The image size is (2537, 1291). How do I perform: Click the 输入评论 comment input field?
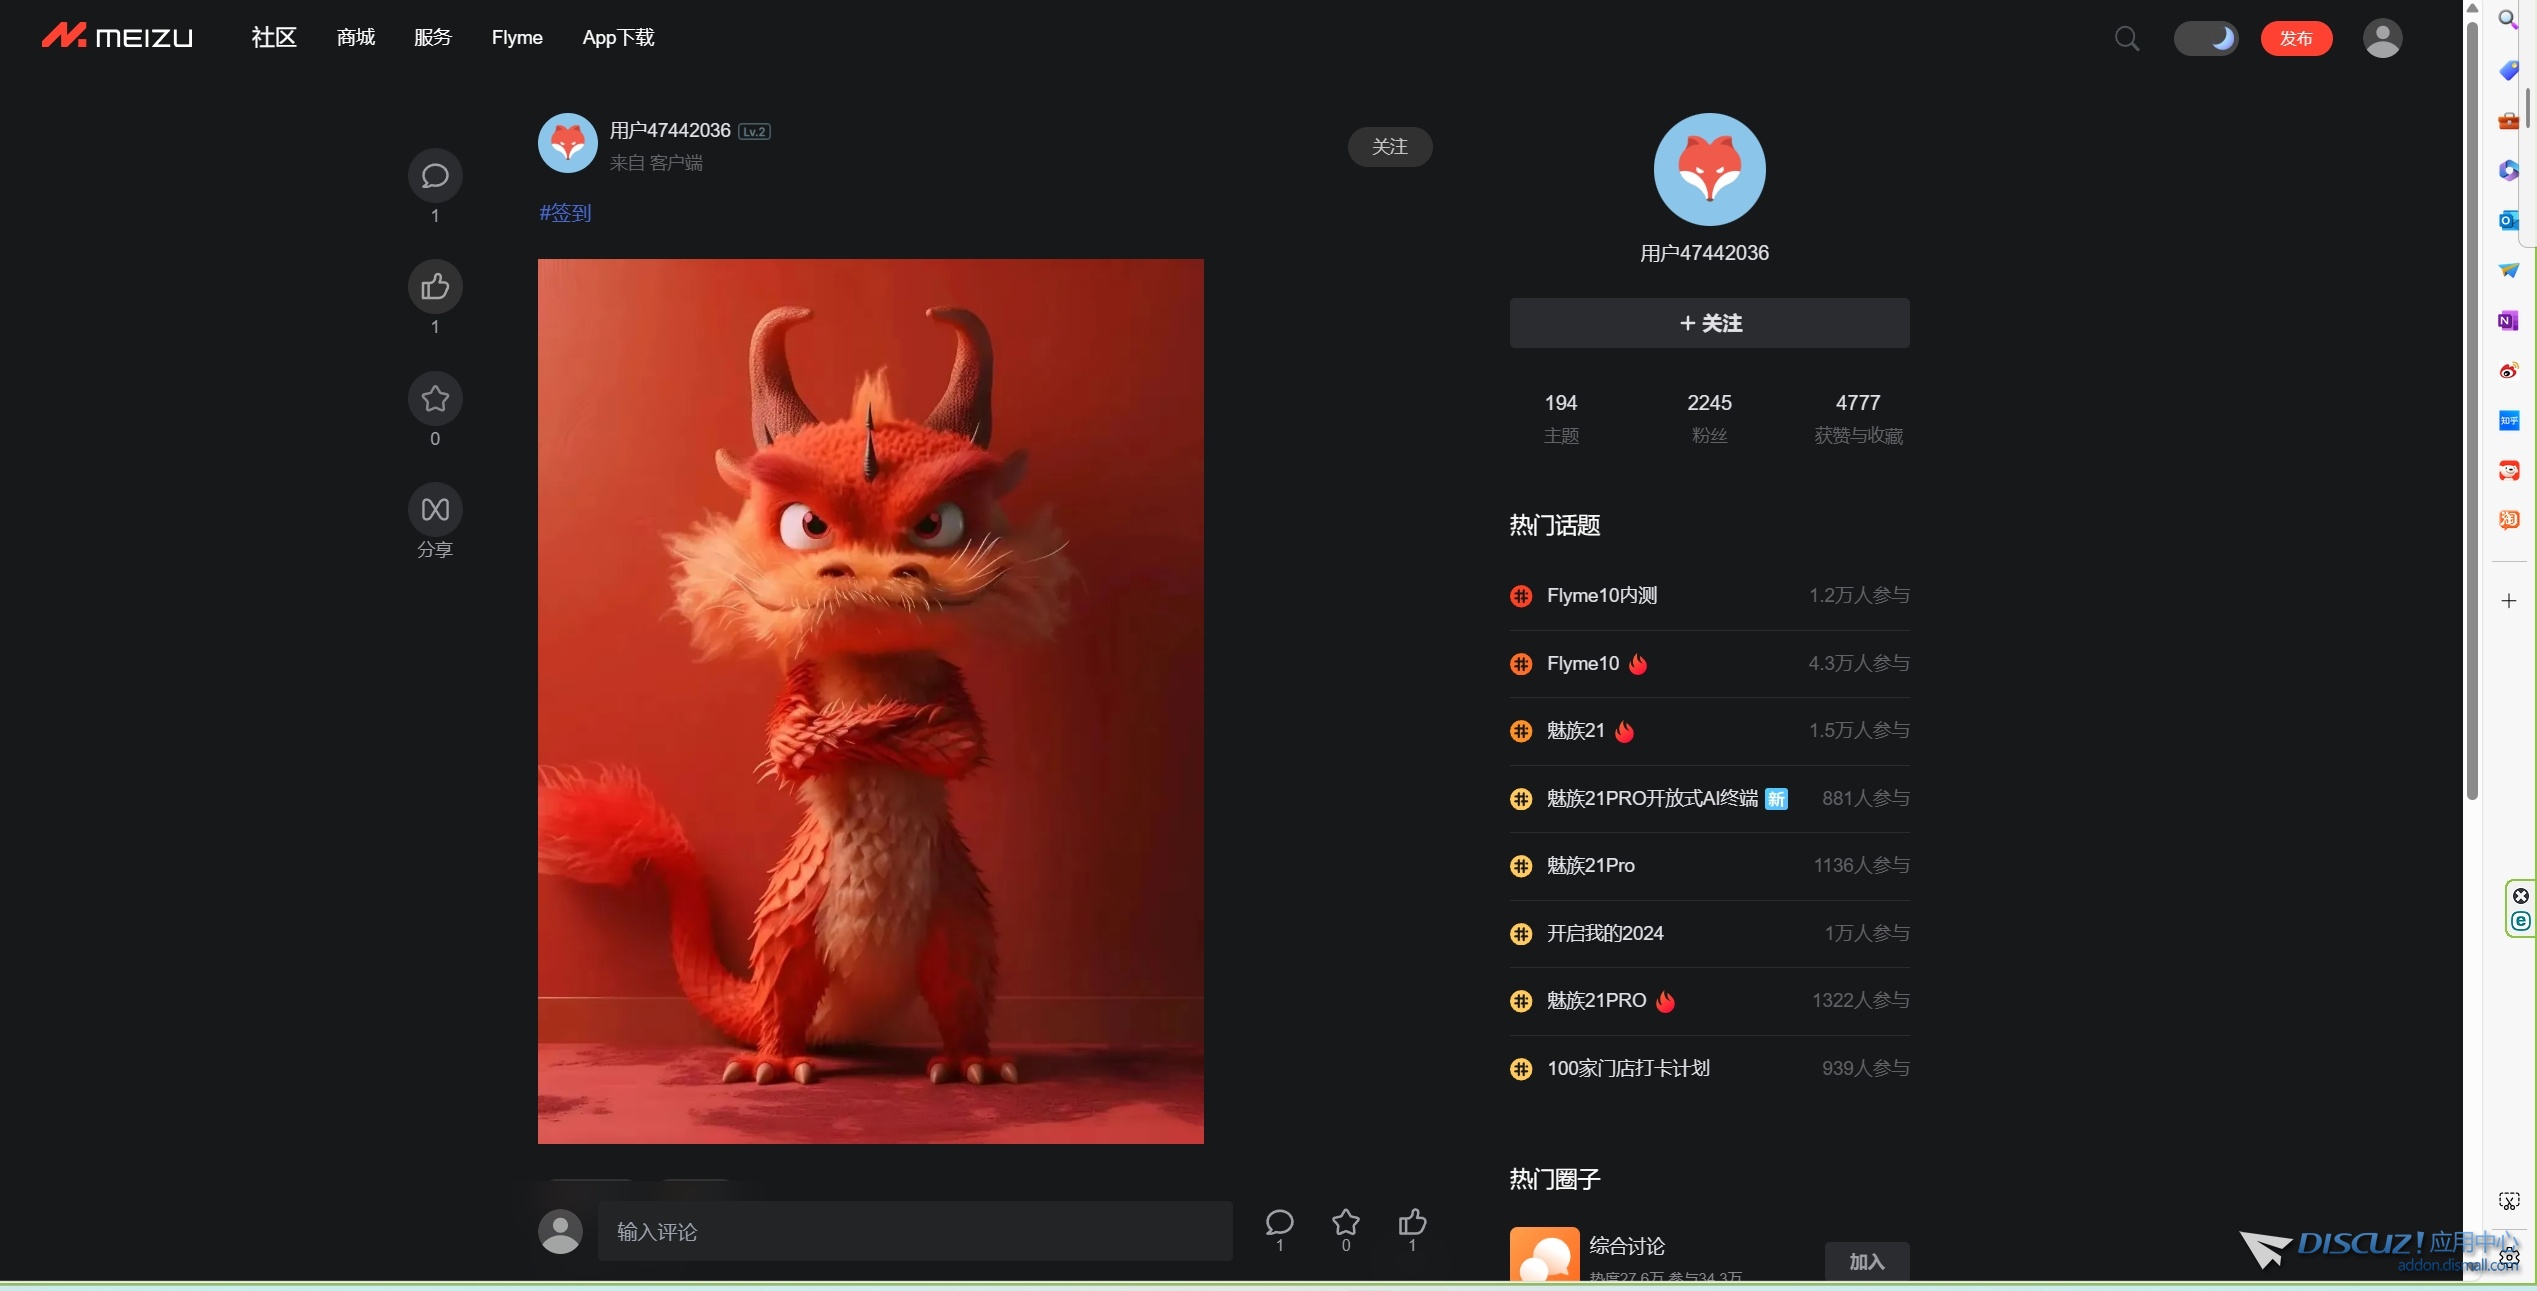914,1232
